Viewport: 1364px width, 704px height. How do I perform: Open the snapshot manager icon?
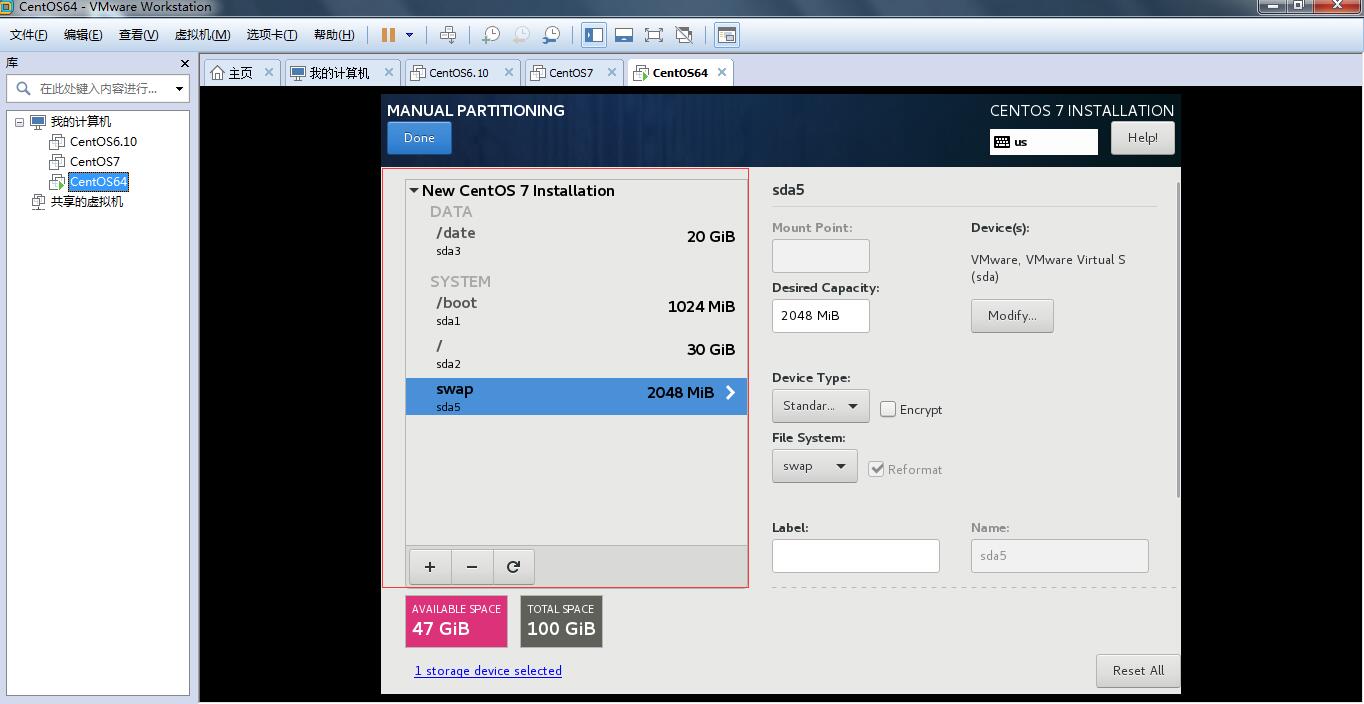point(551,35)
